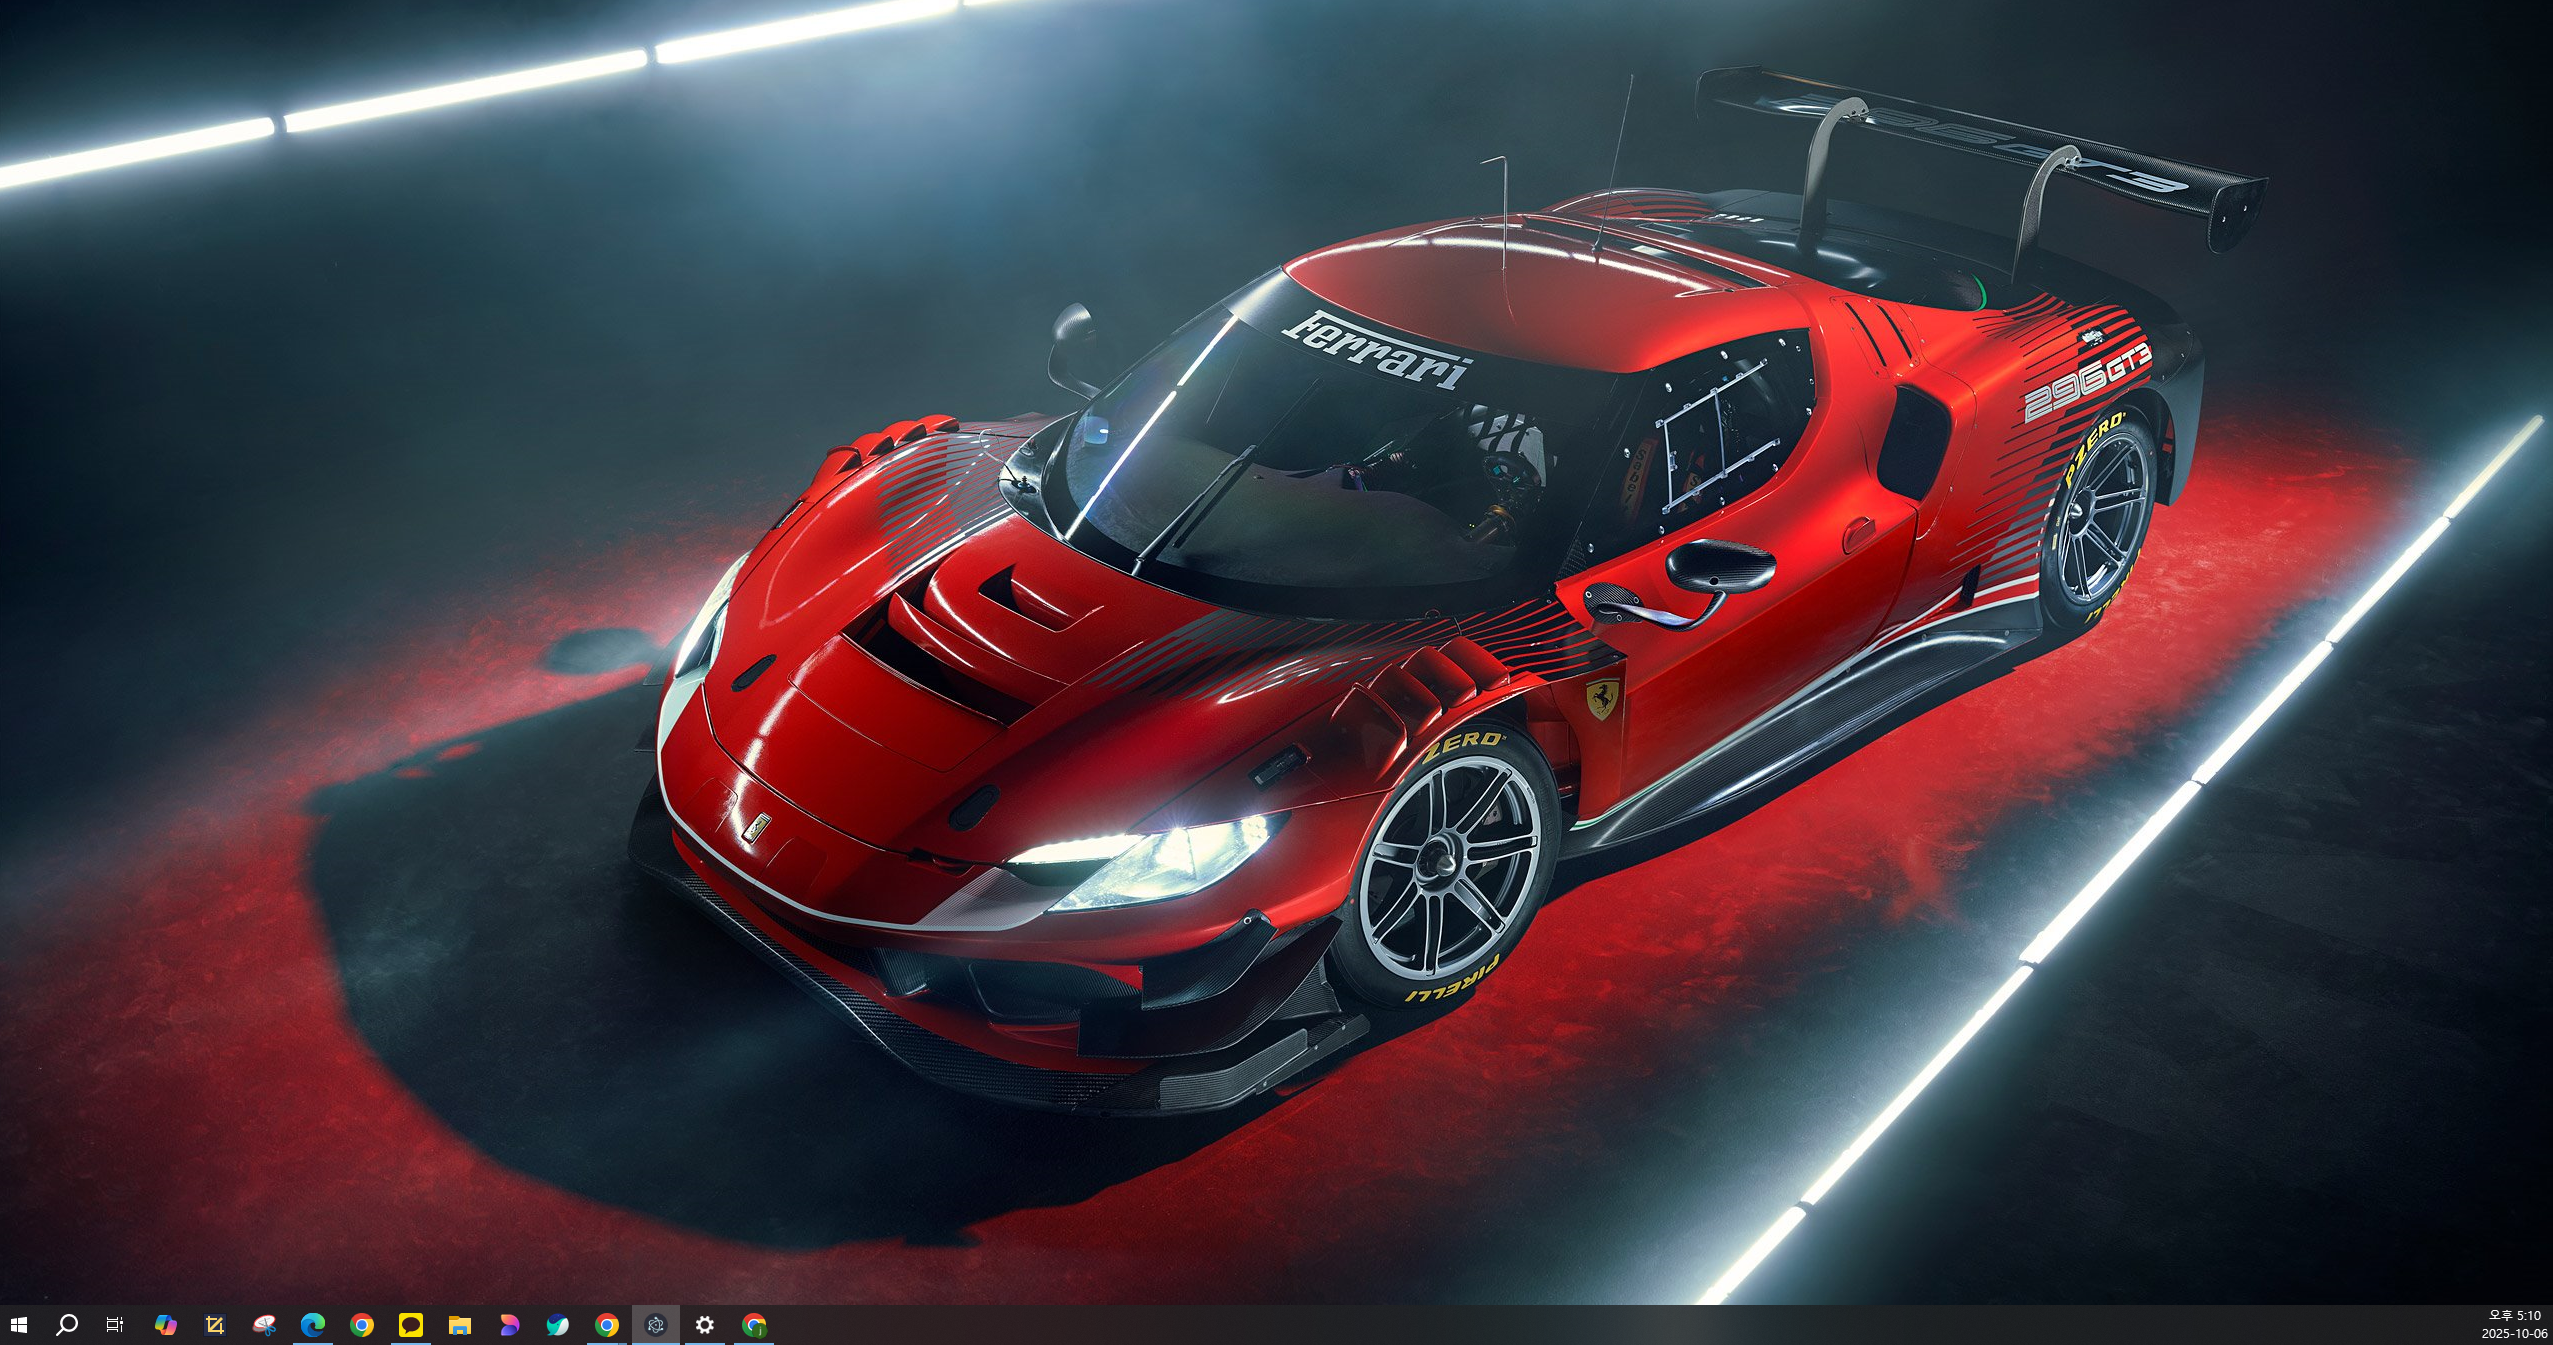The height and width of the screenshot is (1345, 2553).
Task: Open the yellow crop screenshot tool
Action: point(214,1325)
